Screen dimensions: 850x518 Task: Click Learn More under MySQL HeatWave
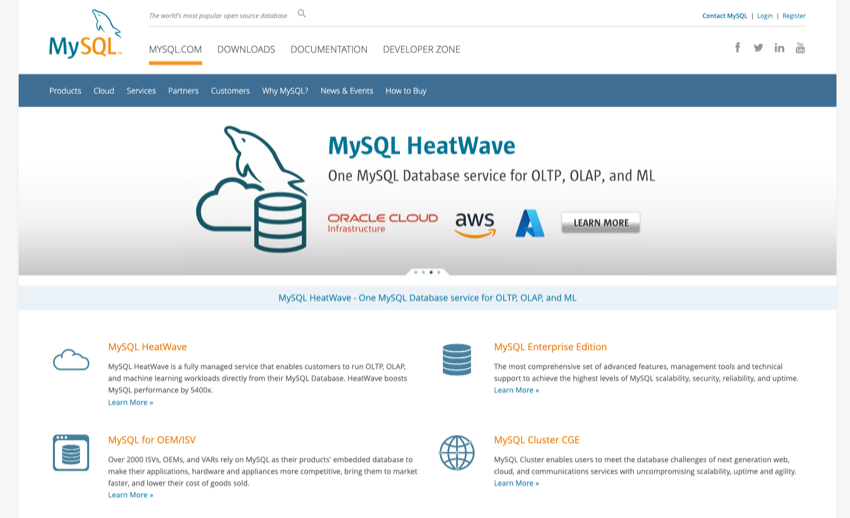click(x=131, y=402)
